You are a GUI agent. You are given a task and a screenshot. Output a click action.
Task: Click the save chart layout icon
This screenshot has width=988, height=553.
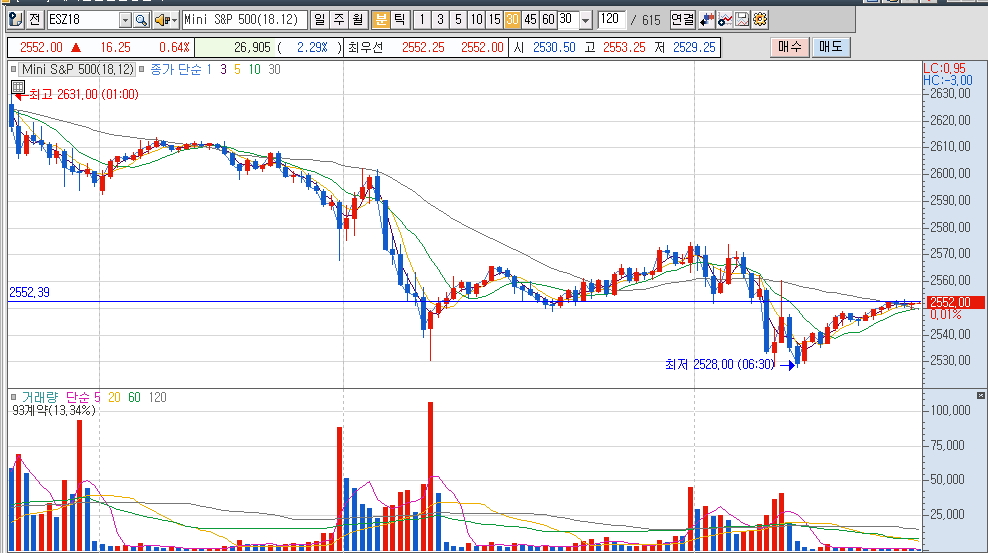(x=743, y=19)
